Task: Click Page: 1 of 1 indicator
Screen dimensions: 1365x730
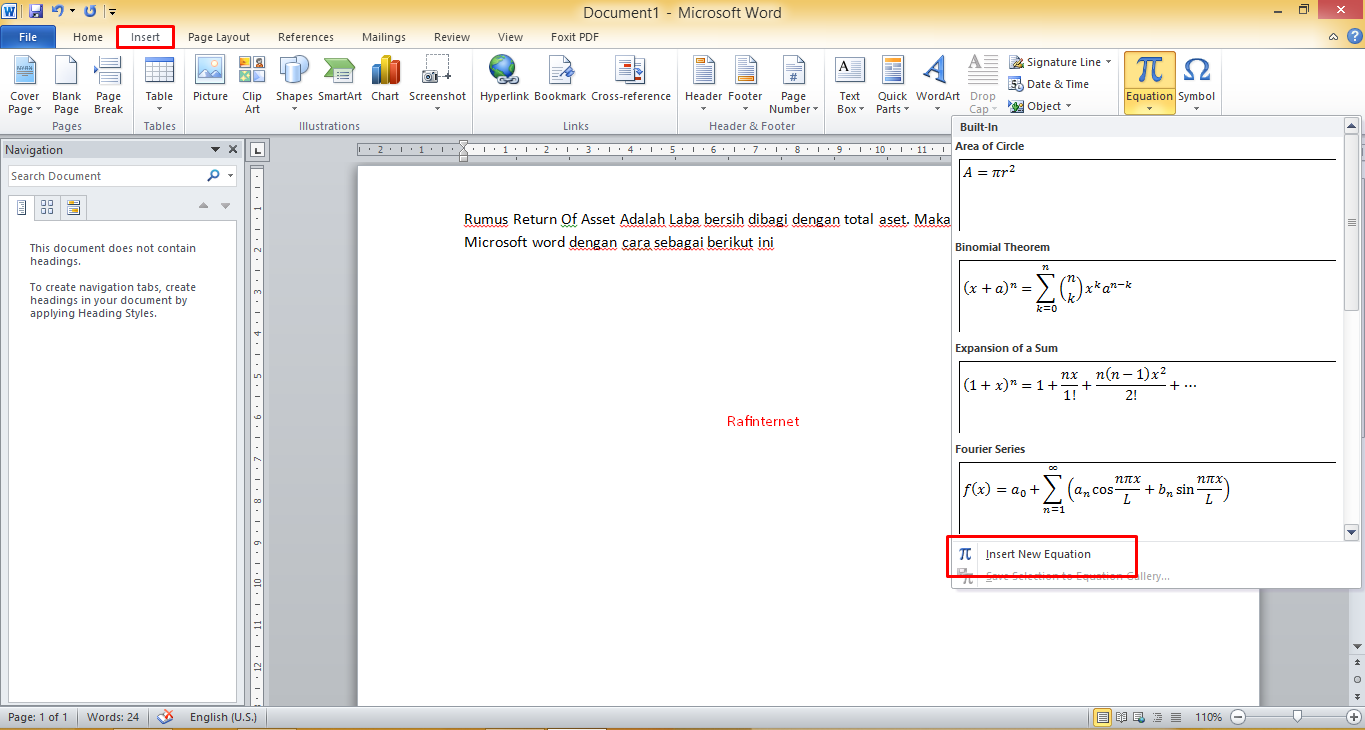Action: (38, 717)
